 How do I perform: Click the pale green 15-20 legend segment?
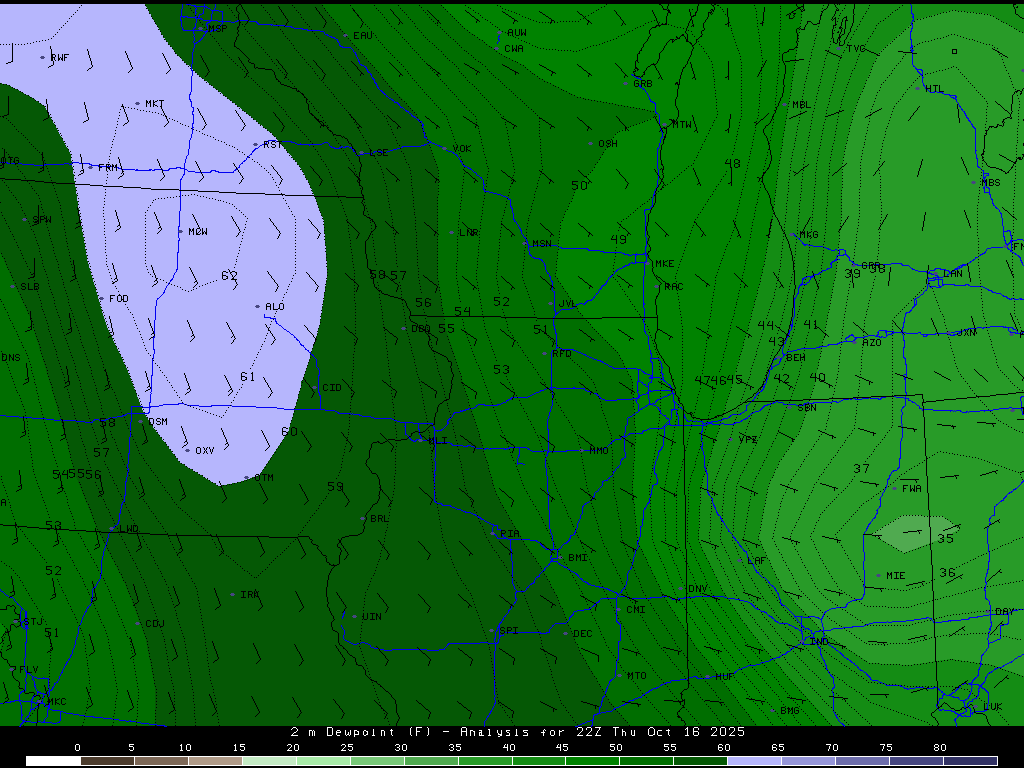(269, 761)
